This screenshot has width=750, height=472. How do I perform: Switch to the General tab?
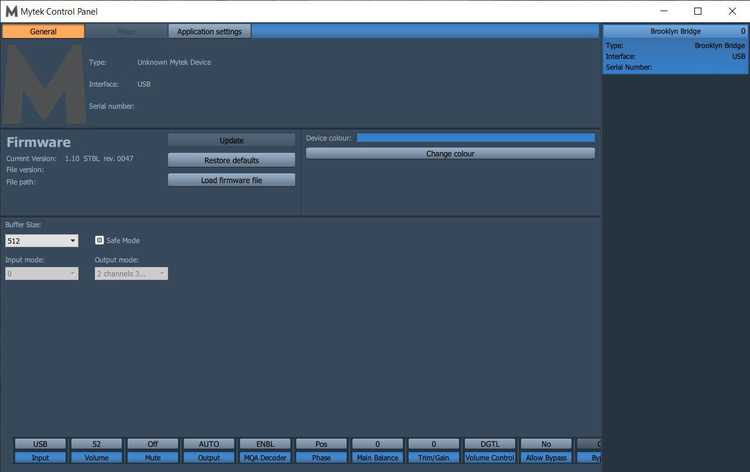(43, 32)
